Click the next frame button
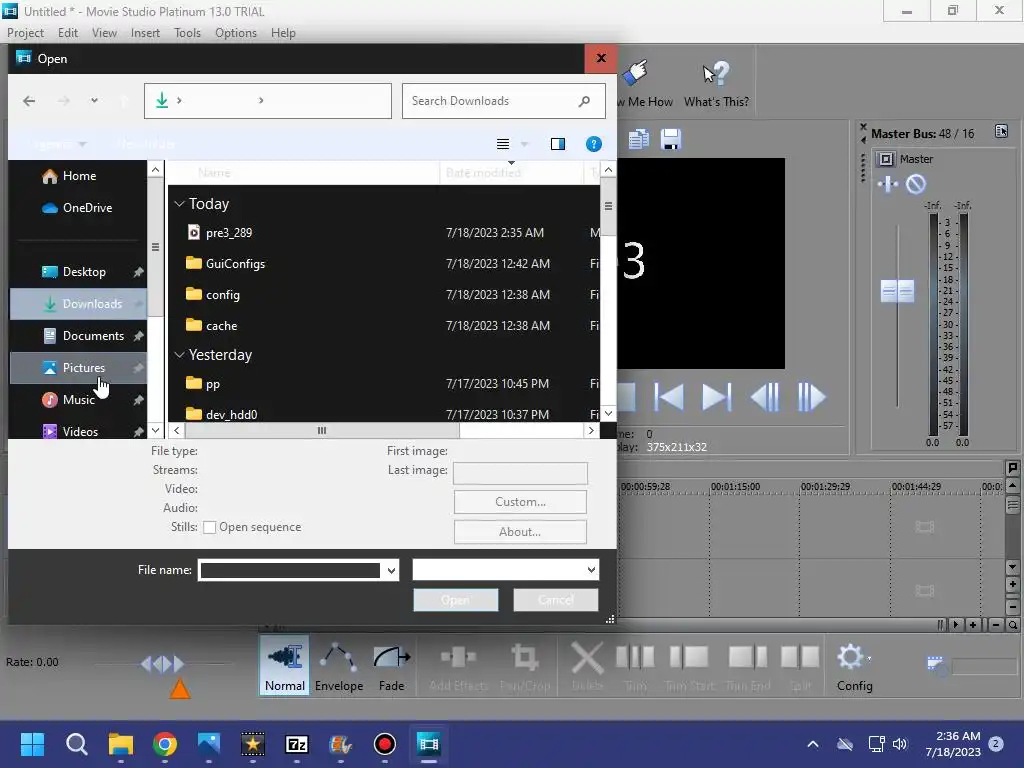 [x=811, y=397]
